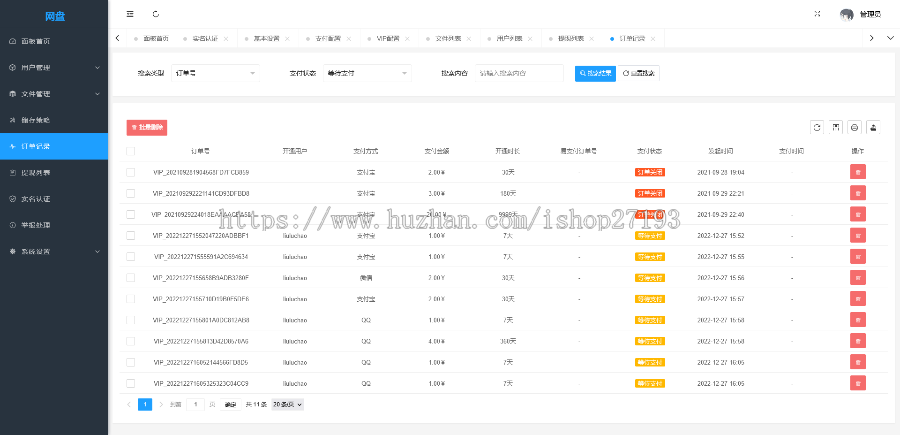
Task: Switch to the 基本设置 tab
Action: click(266, 38)
